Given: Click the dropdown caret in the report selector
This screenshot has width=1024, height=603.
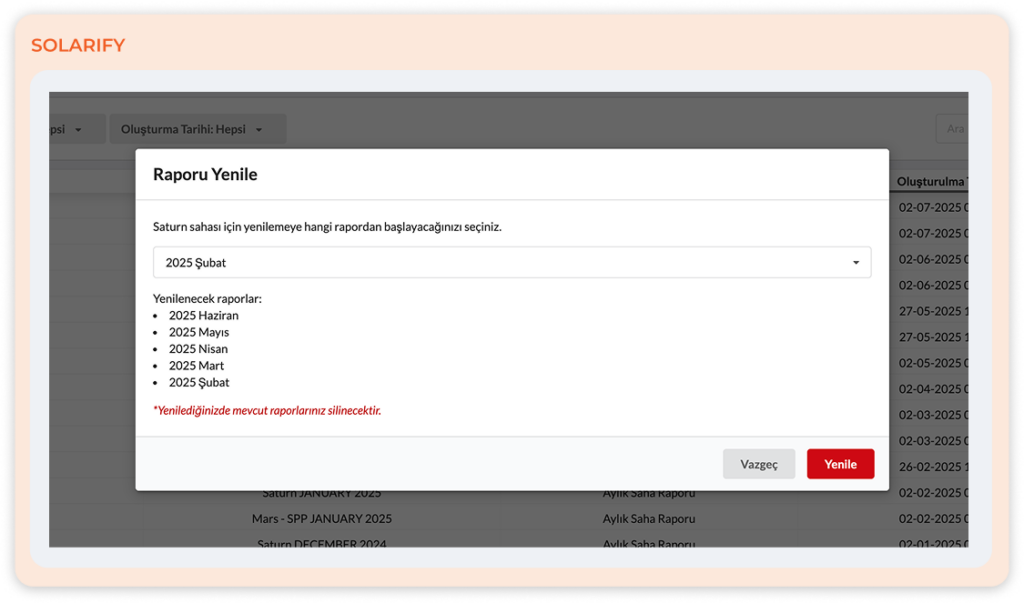Looking at the screenshot, I should (x=856, y=263).
